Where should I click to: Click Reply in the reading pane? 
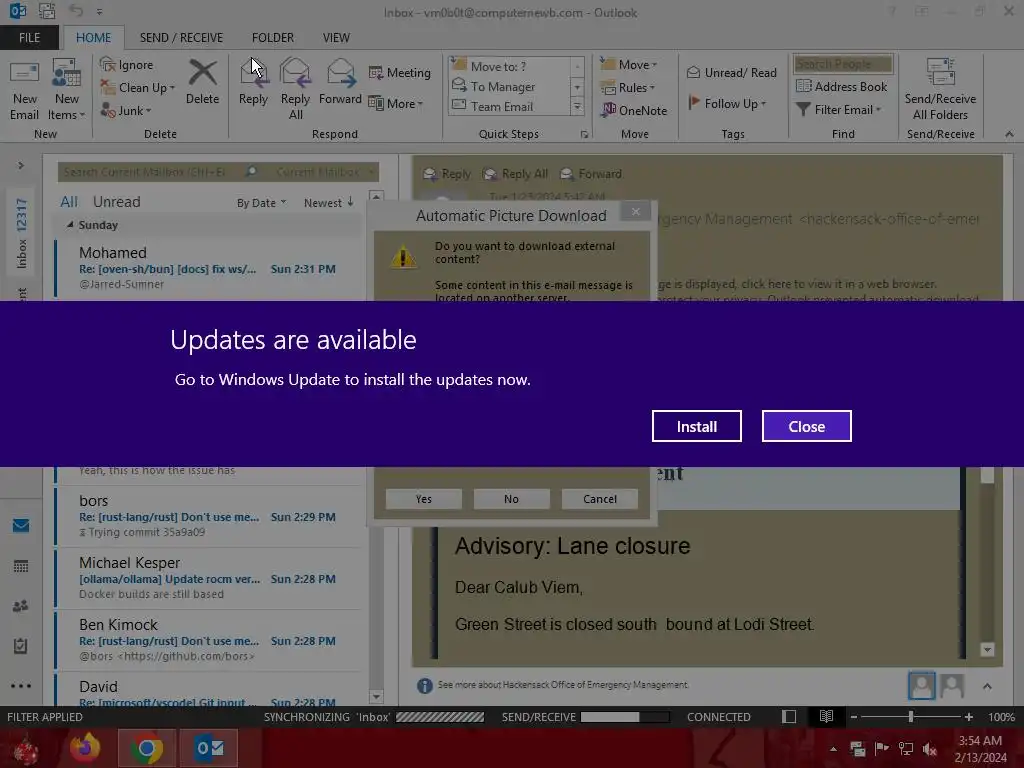click(x=447, y=174)
